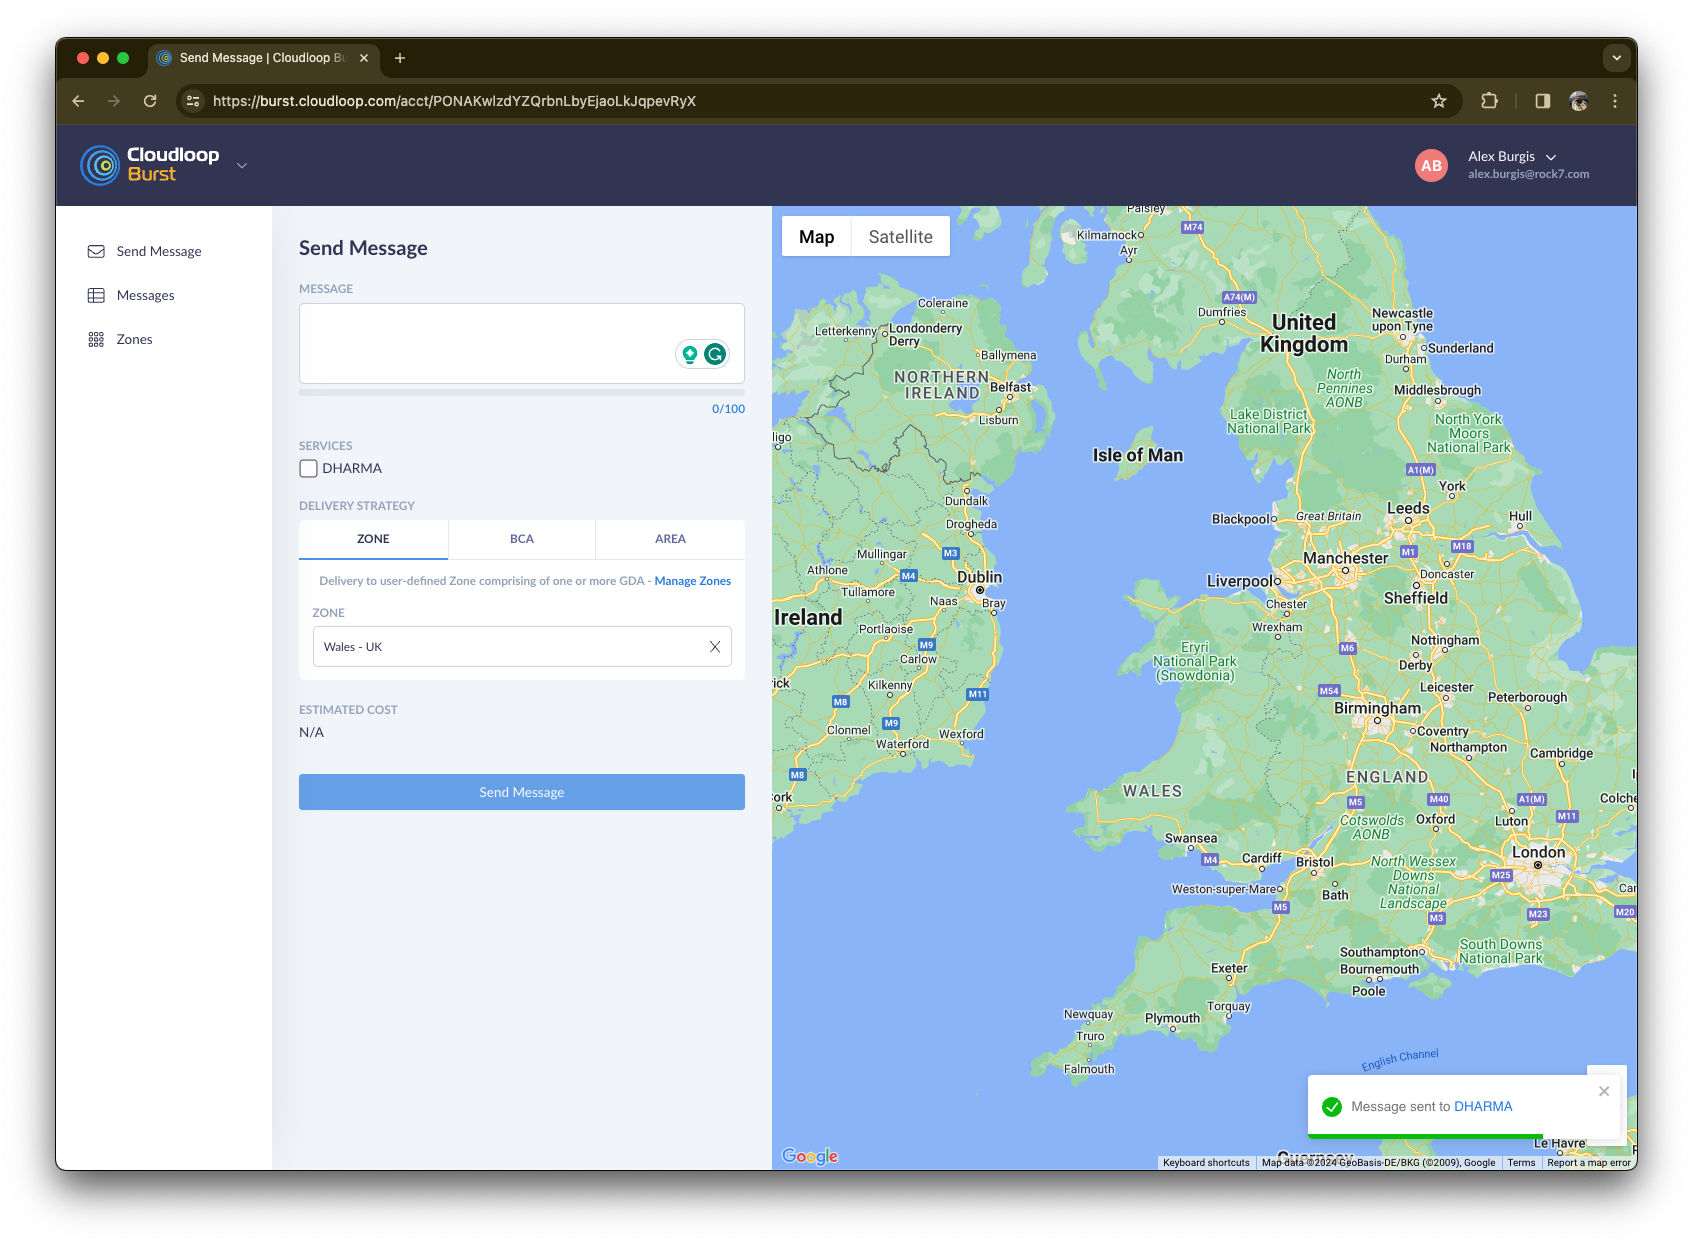Click the message length progress bar
The width and height of the screenshot is (1693, 1244).
click(x=522, y=393)
